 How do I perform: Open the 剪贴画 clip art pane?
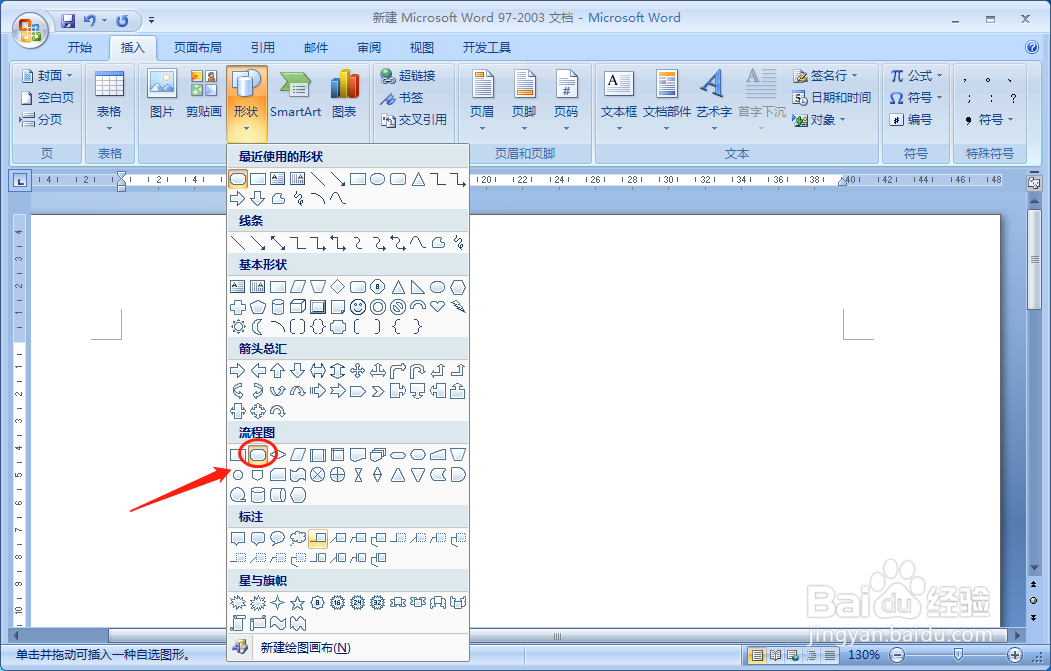[204, 94]
